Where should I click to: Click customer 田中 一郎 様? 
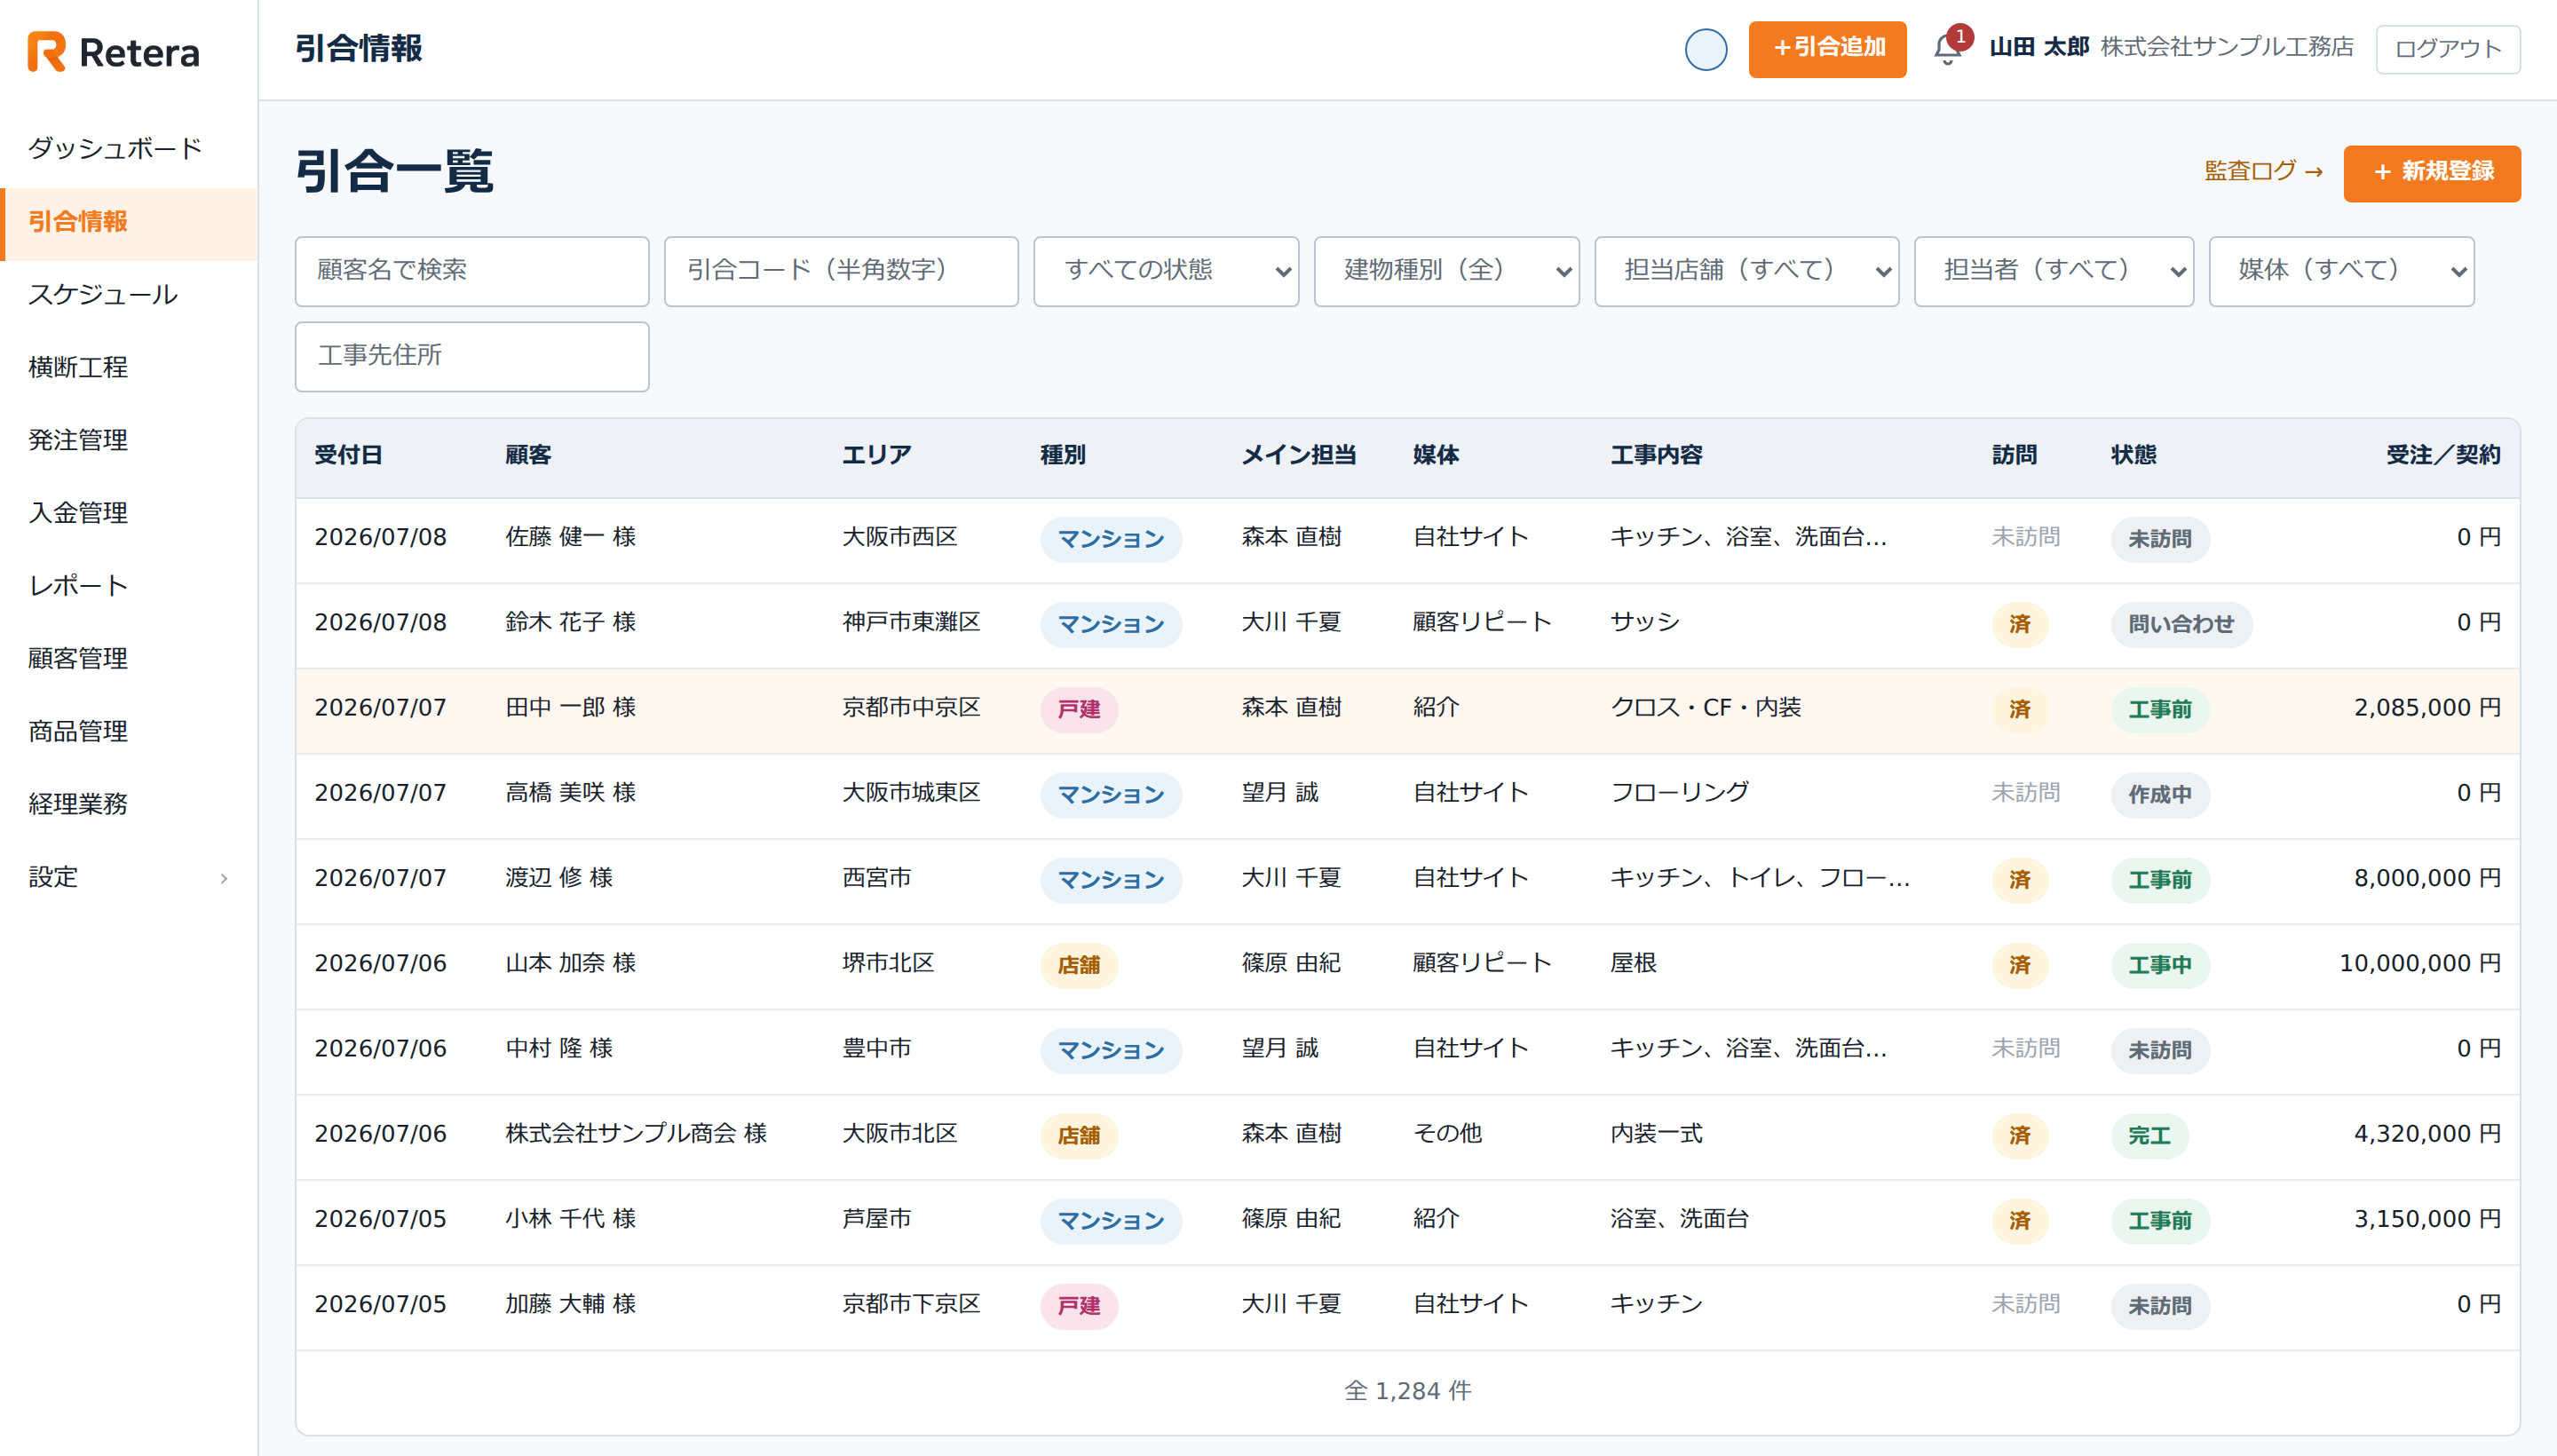pyautogui.click(x=570, y=708)
